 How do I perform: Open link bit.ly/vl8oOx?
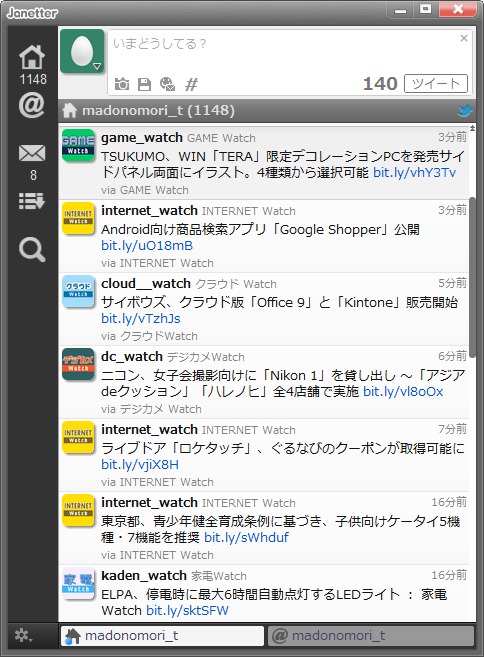pyautogui.click(x=403, y=391)
